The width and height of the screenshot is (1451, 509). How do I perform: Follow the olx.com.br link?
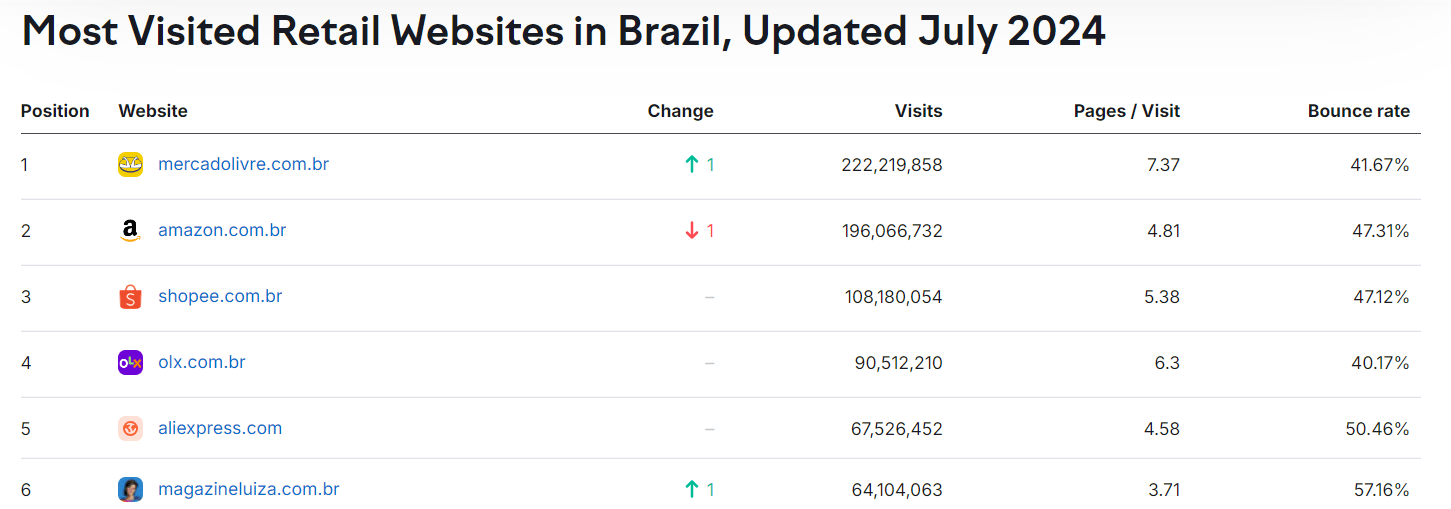click(x=202, y=362)
